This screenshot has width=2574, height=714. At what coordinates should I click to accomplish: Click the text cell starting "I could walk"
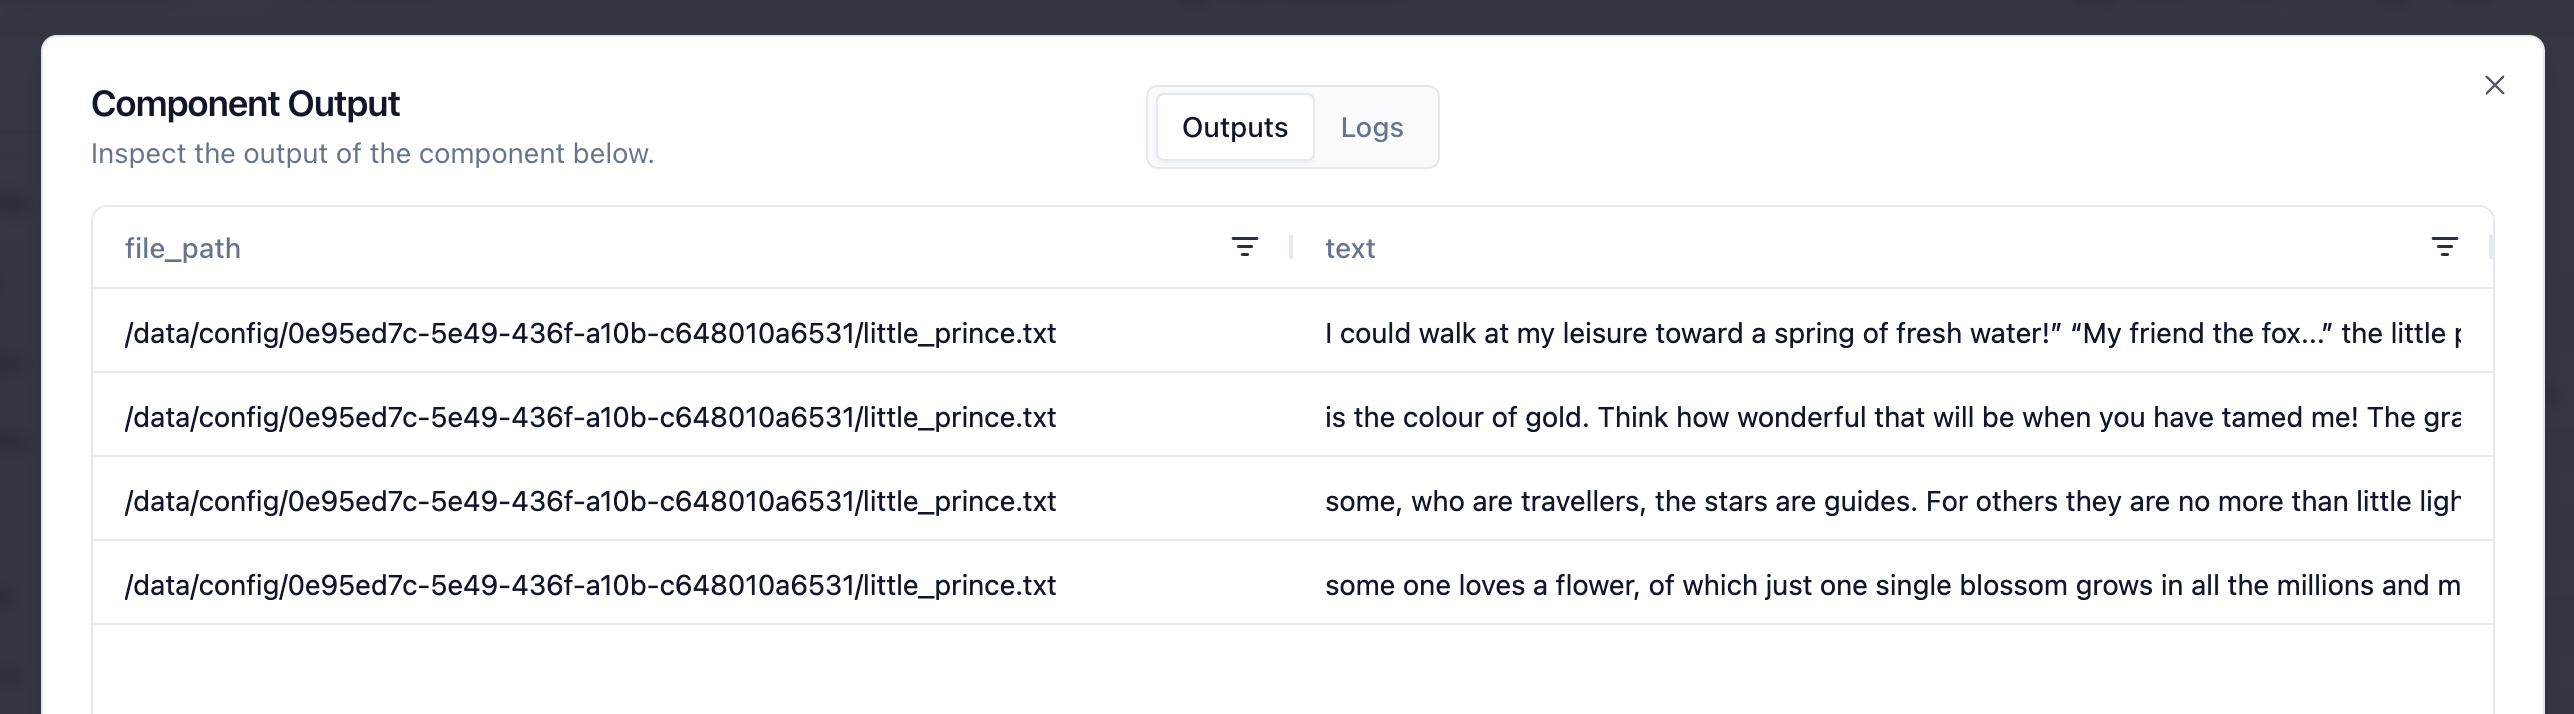(1890, 333)
